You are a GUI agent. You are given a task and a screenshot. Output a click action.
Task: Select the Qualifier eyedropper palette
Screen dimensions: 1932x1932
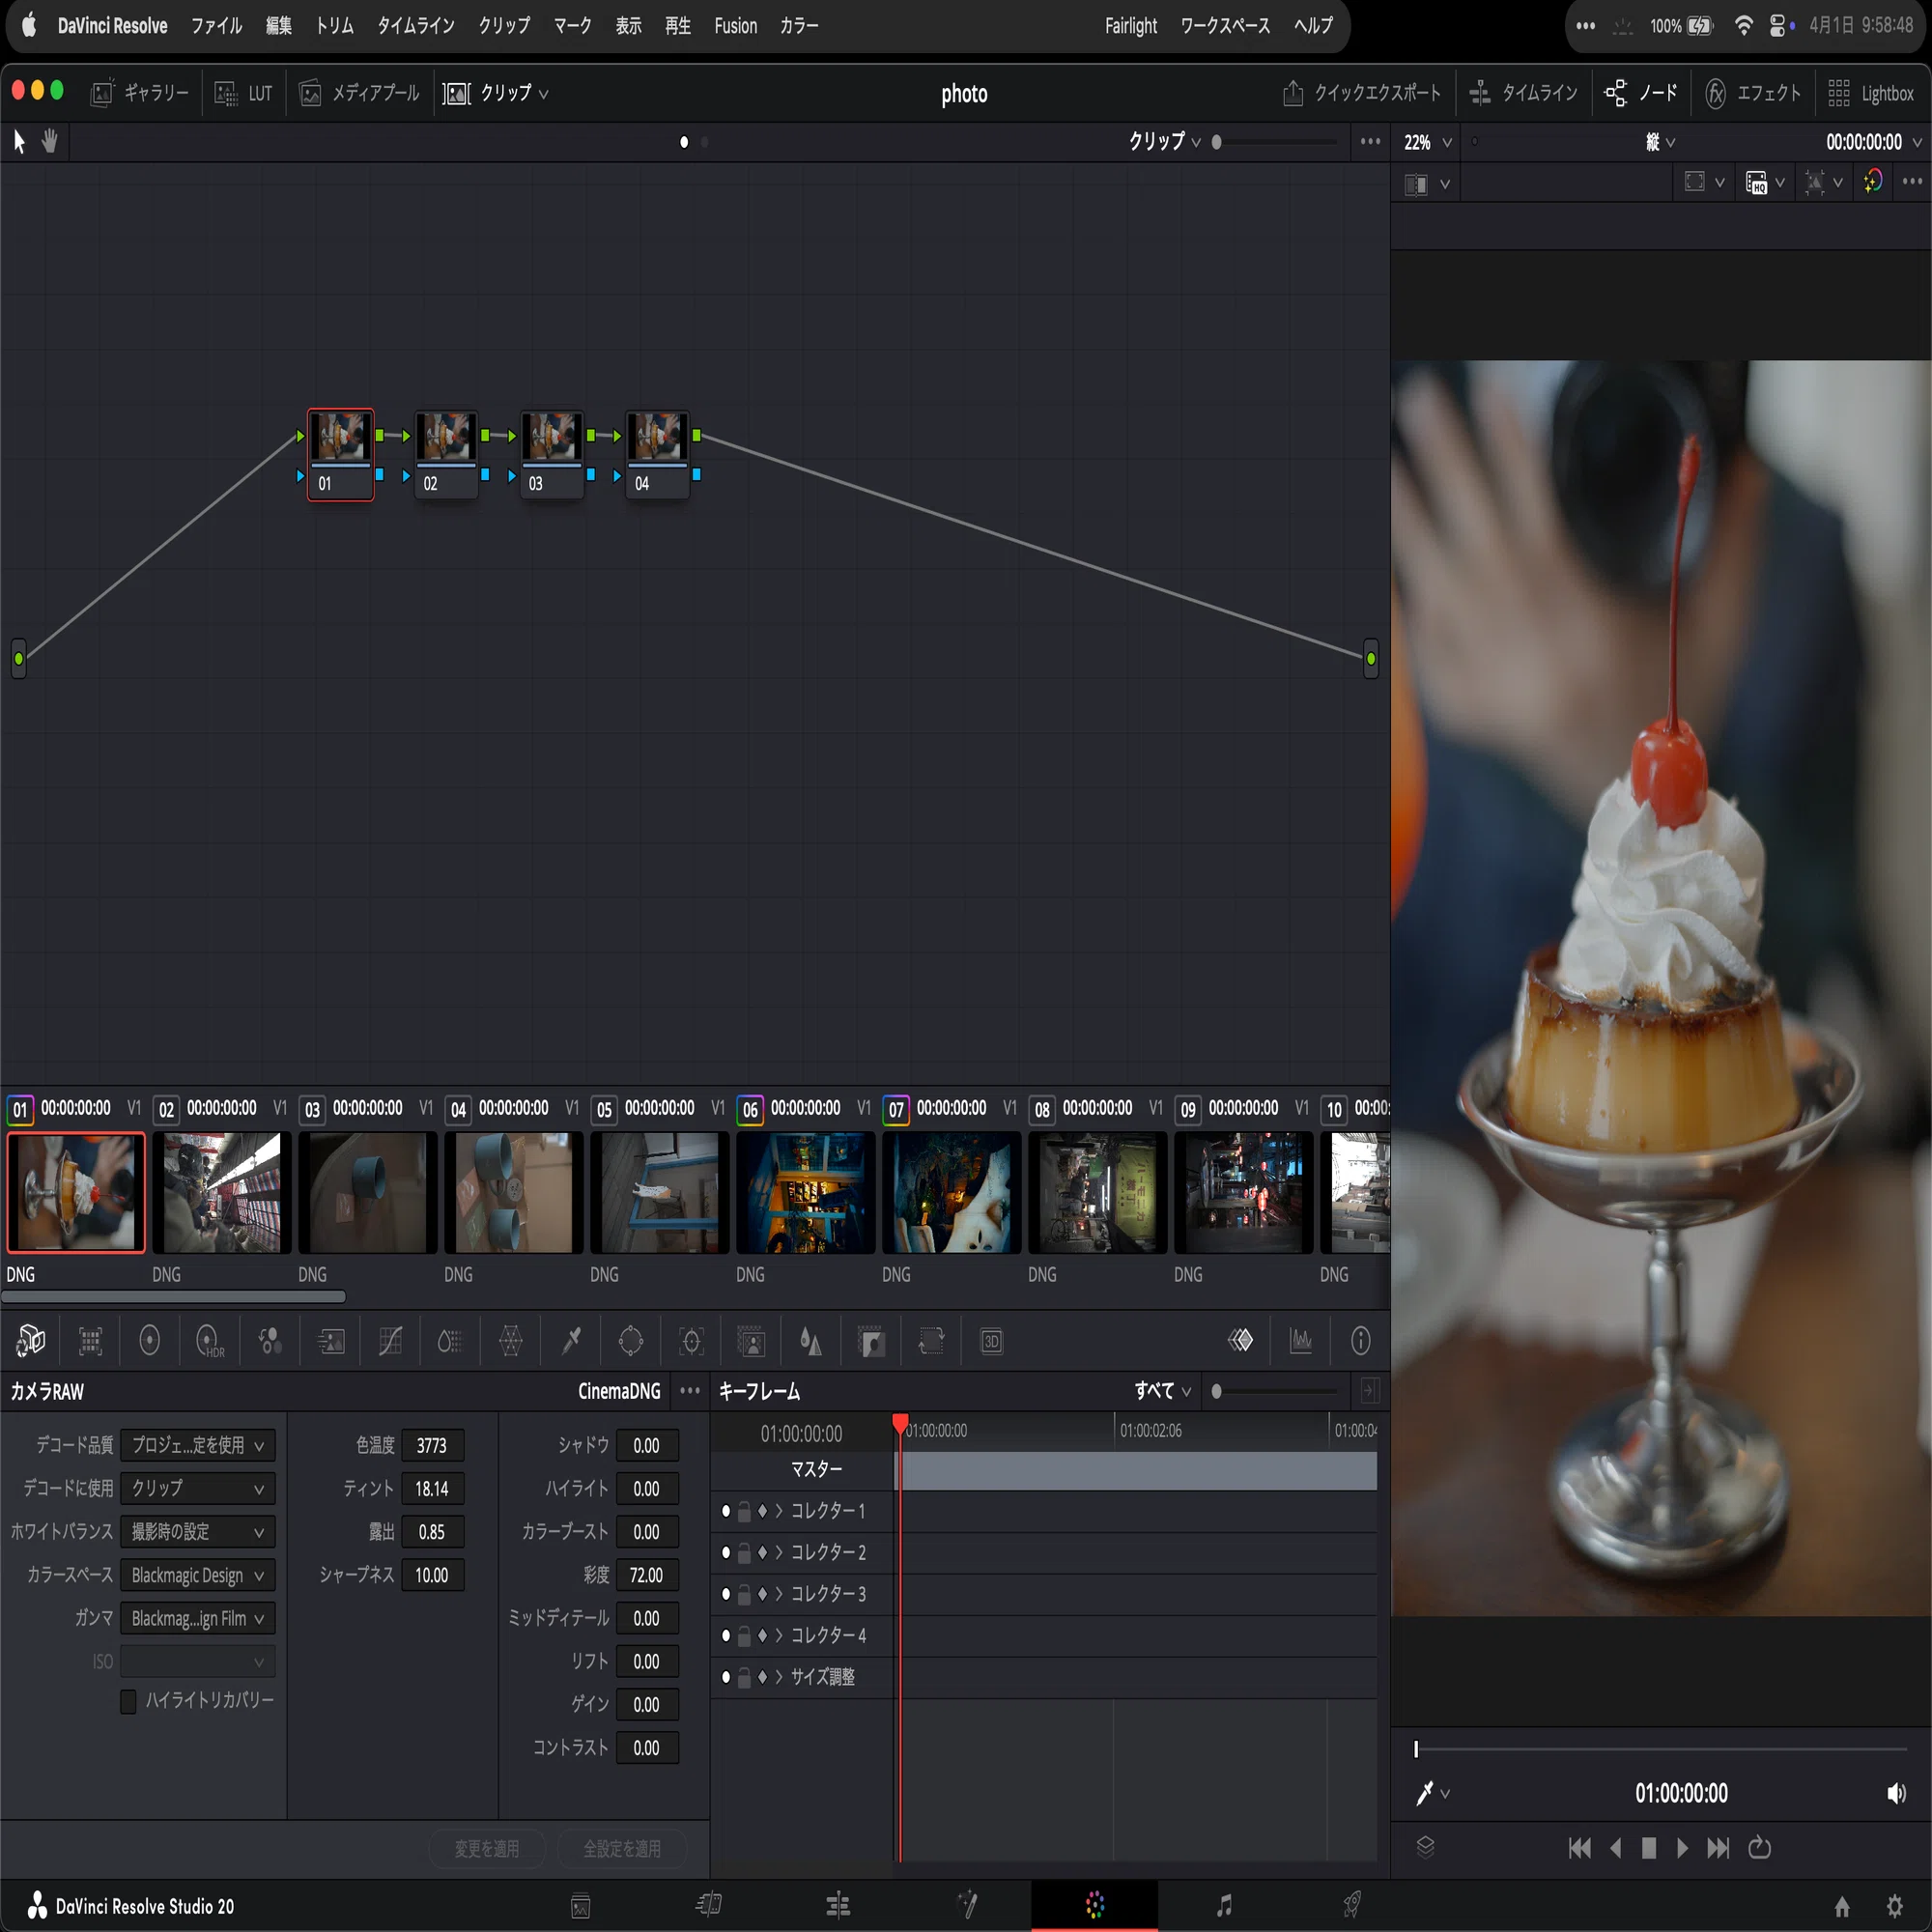pyautogui.click(x=571, y=1341)
